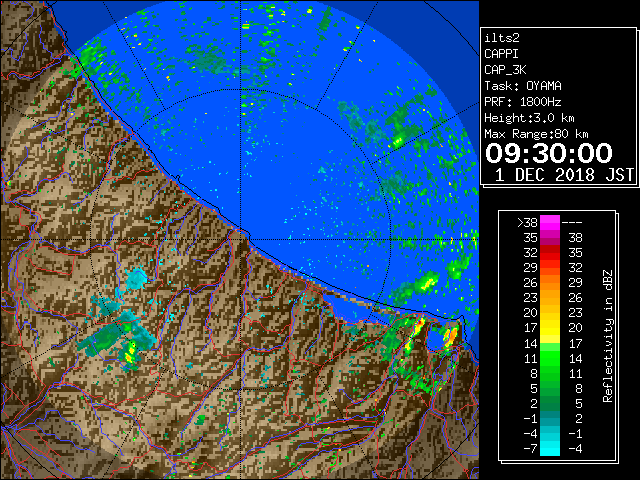Click the ">38" legend value

click(x=527, y=223)
